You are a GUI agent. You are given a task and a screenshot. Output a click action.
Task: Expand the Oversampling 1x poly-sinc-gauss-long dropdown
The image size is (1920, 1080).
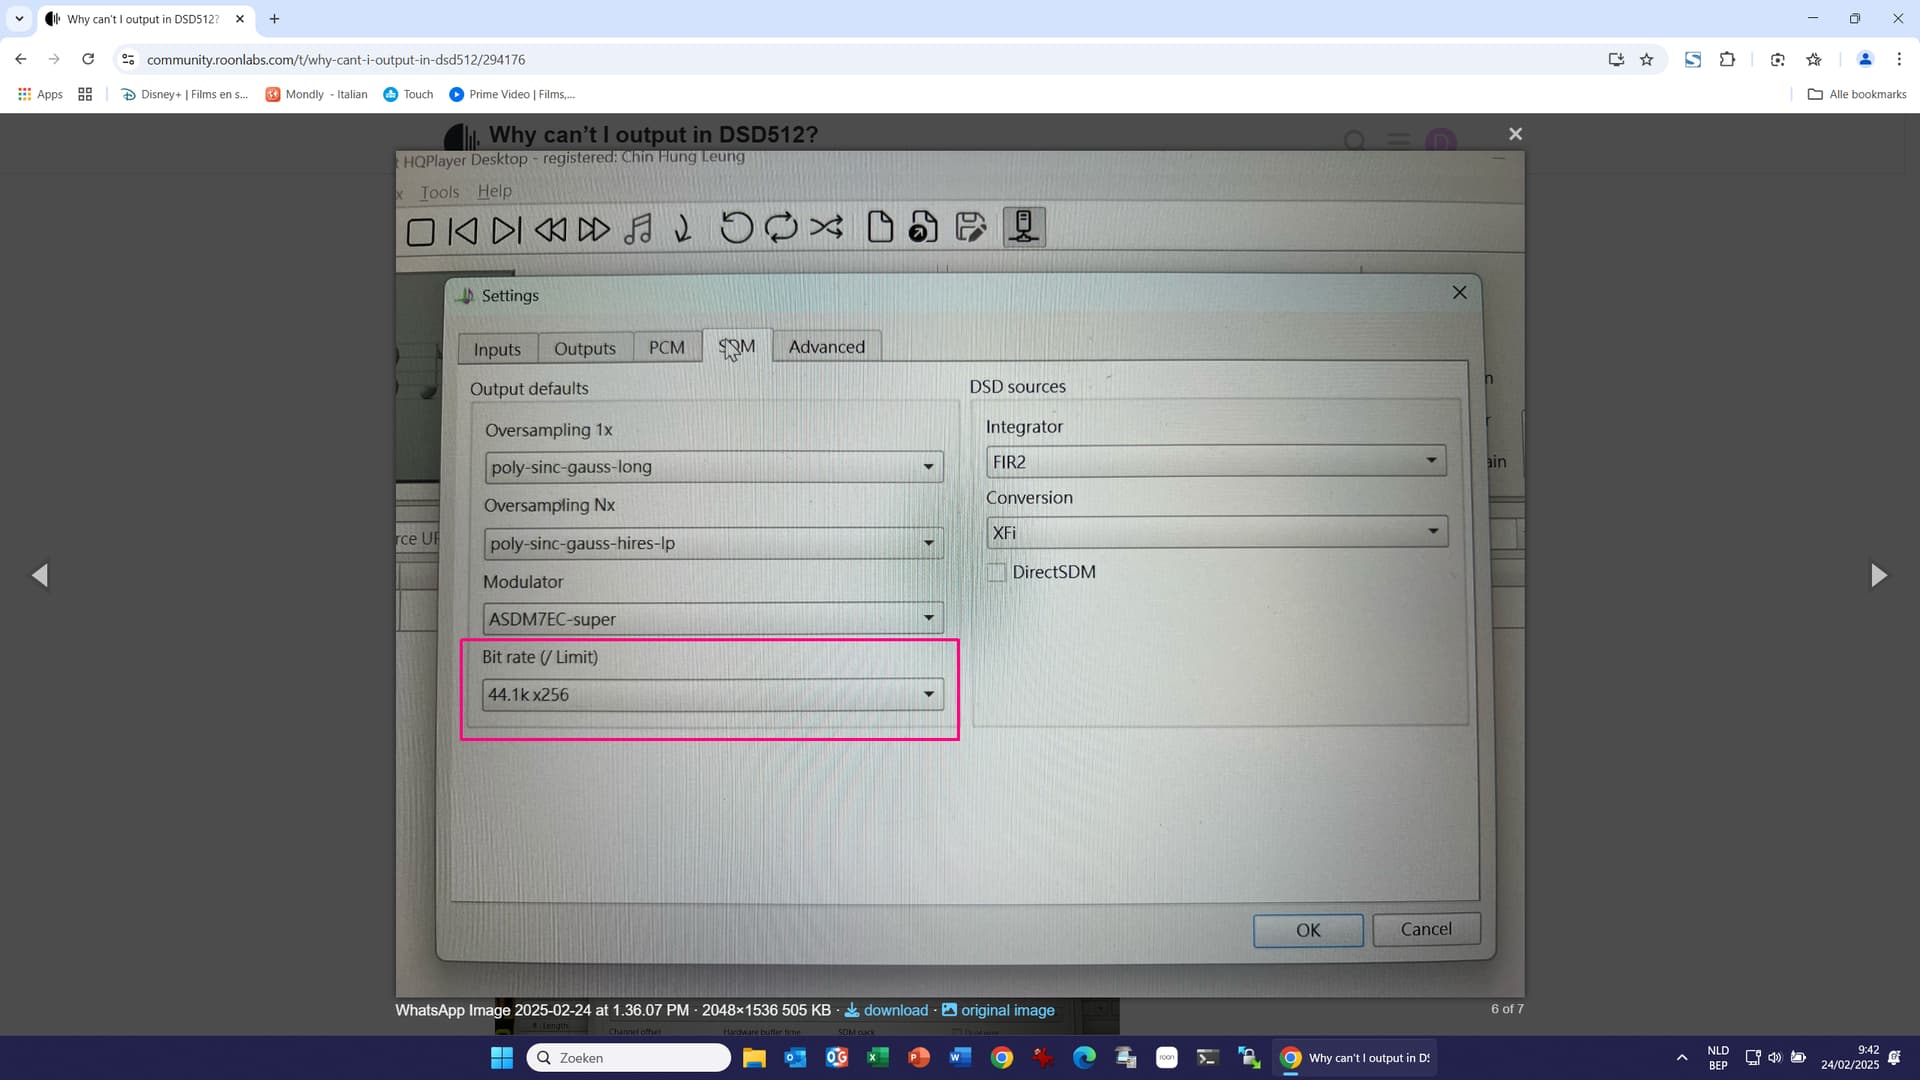click(714, 467)
